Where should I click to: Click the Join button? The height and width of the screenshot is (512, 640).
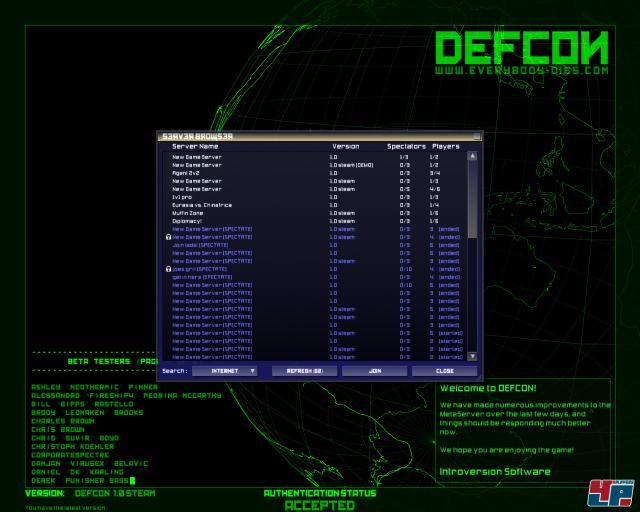click(x=375, y=371)
